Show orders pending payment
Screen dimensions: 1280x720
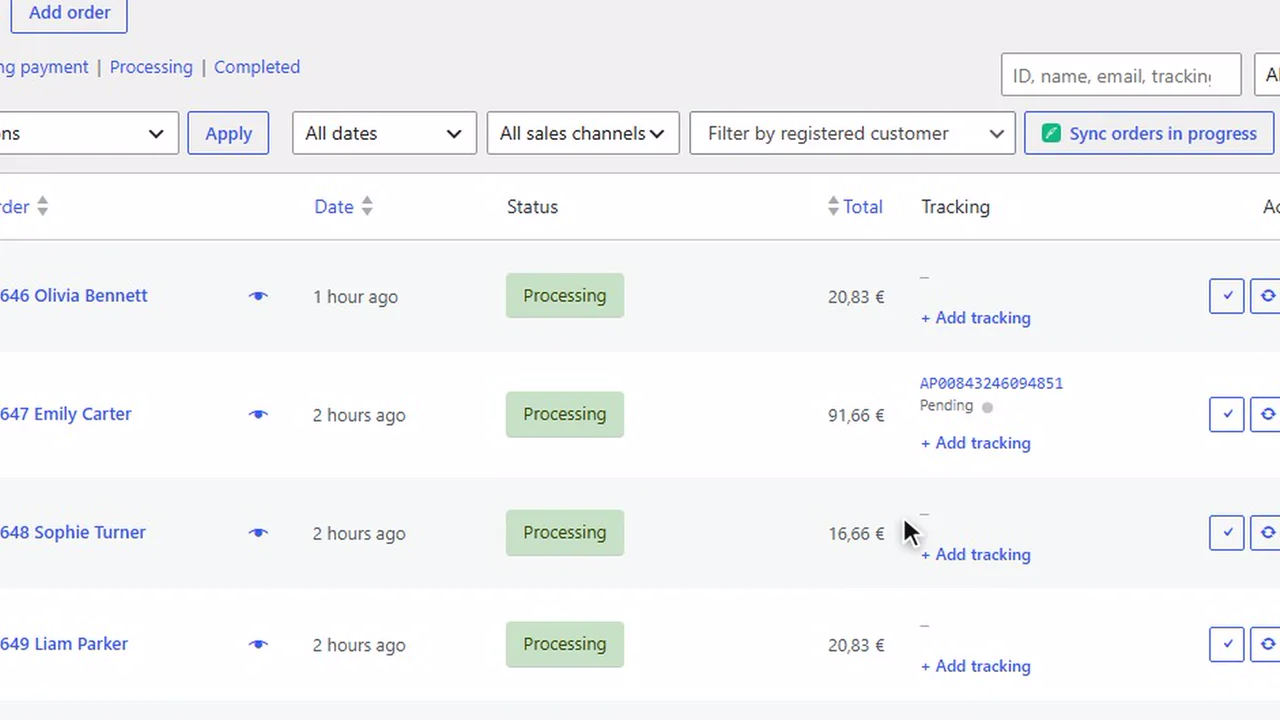44,67
